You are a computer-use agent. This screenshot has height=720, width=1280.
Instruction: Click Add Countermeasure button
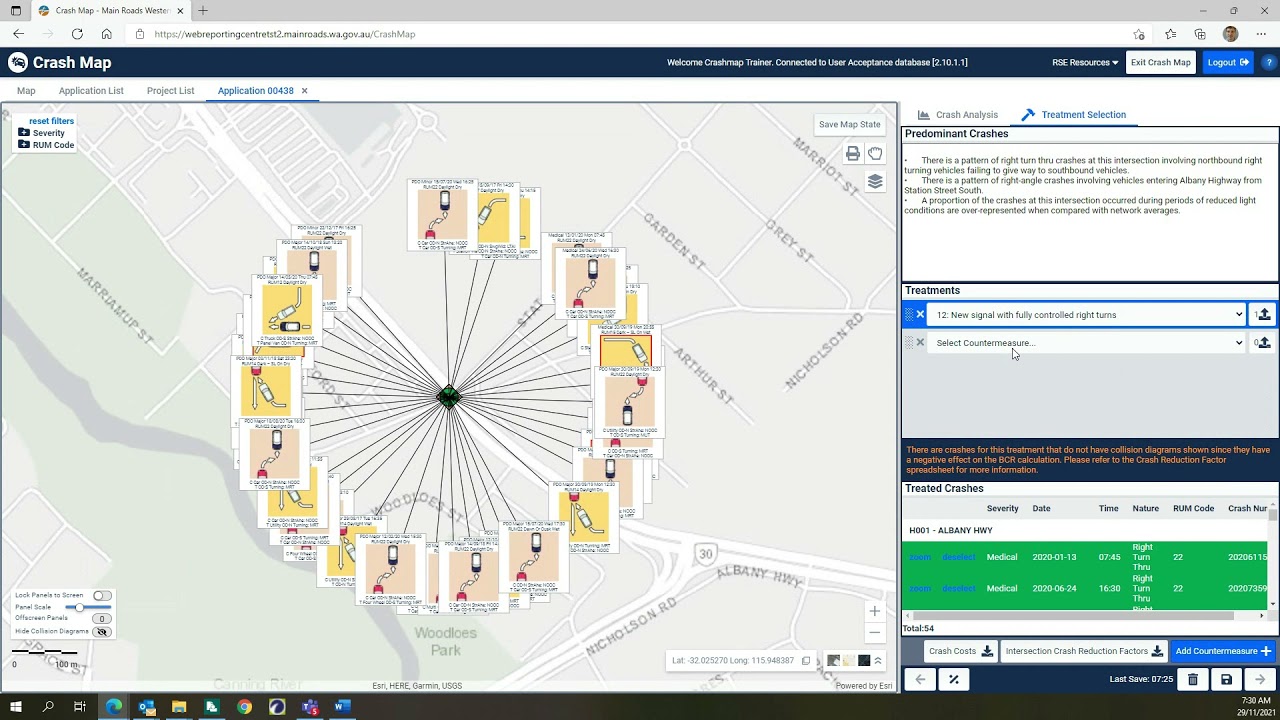pyautogui.click(x=1223, y=651)
